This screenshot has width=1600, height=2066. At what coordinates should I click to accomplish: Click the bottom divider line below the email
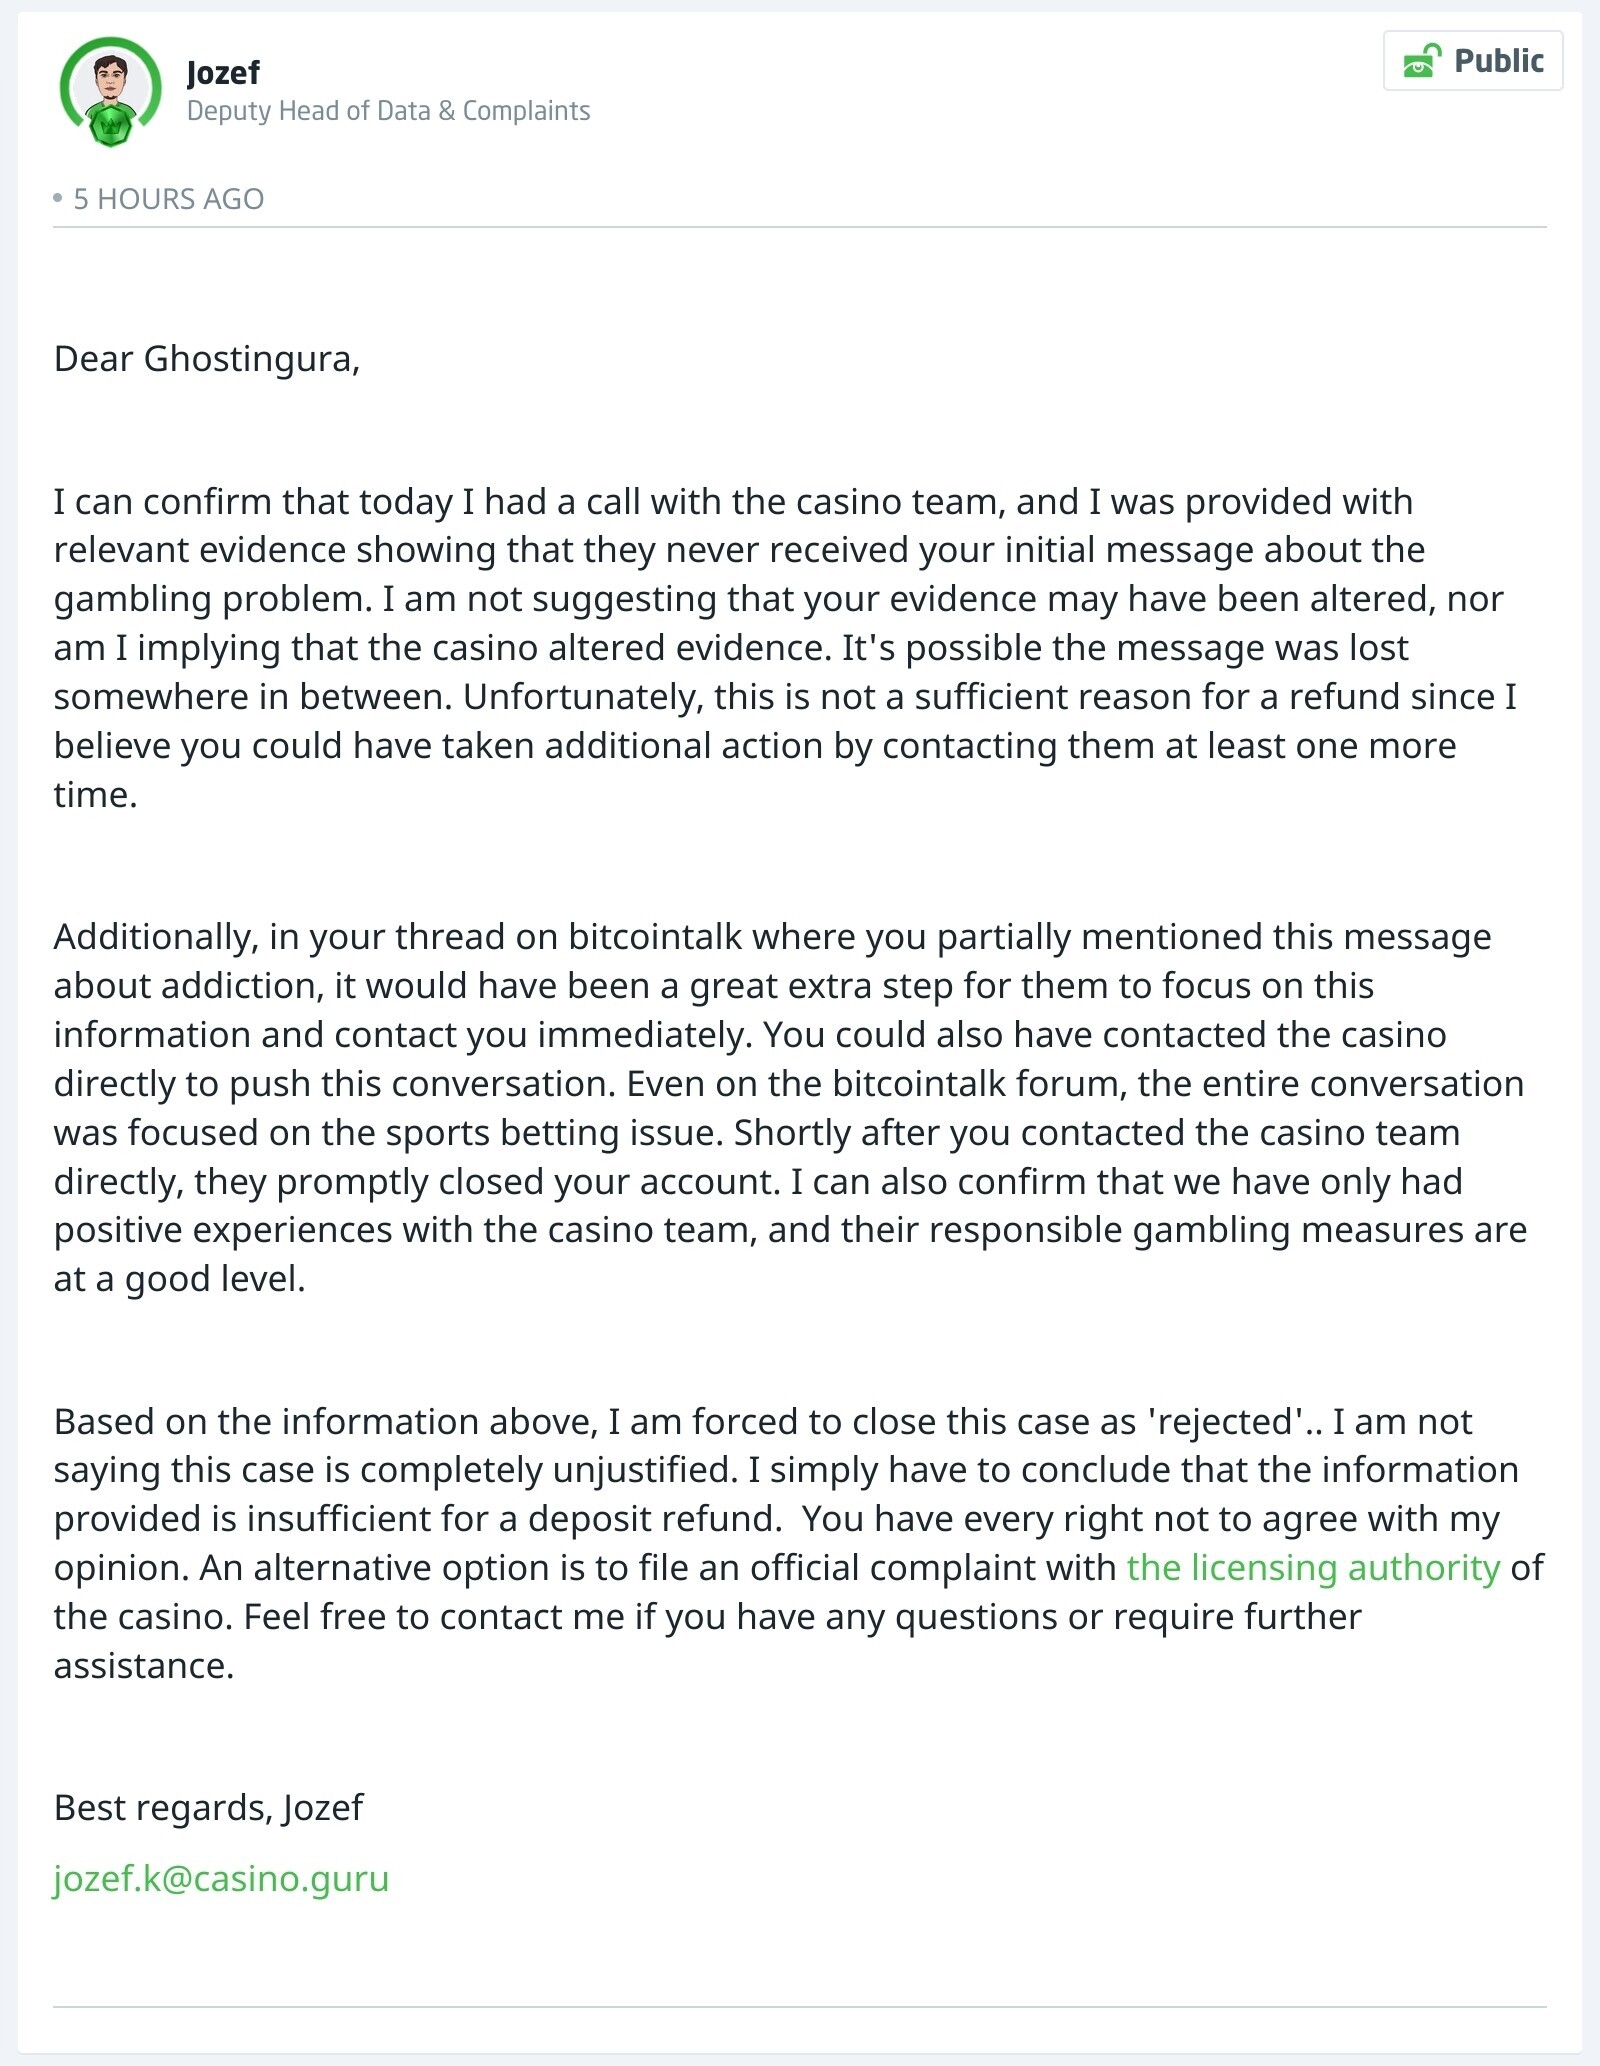800,2006
